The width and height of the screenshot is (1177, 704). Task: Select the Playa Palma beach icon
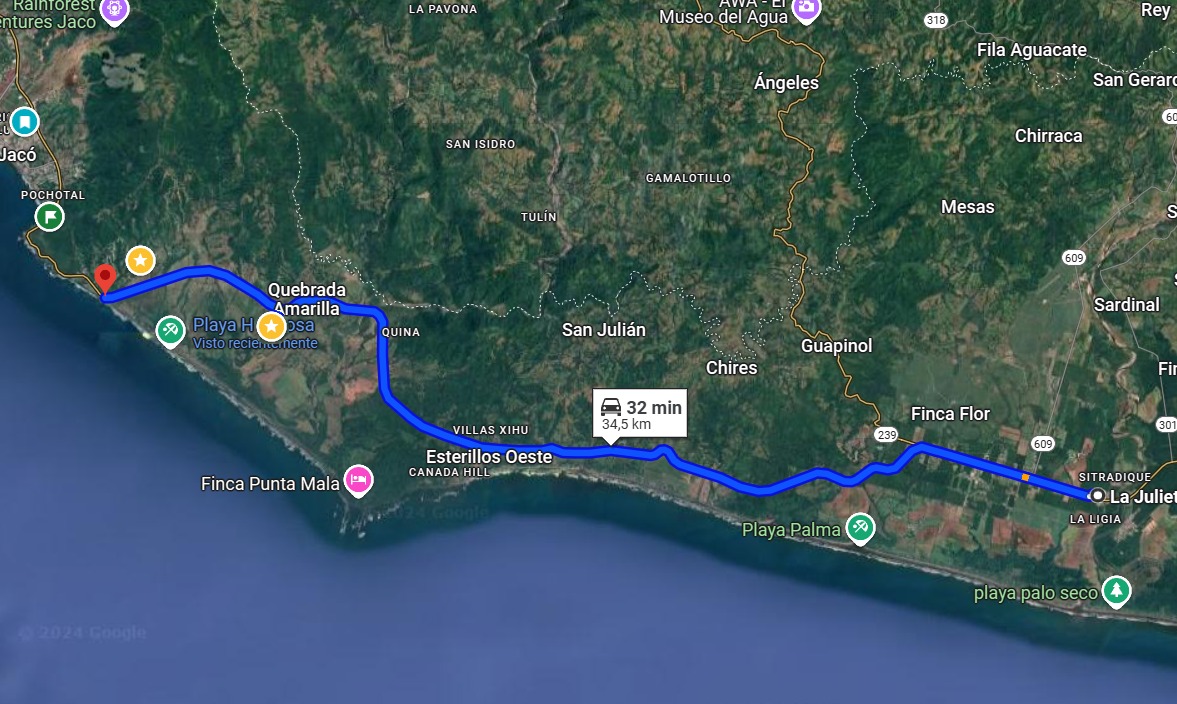click(x=860, y=528)
